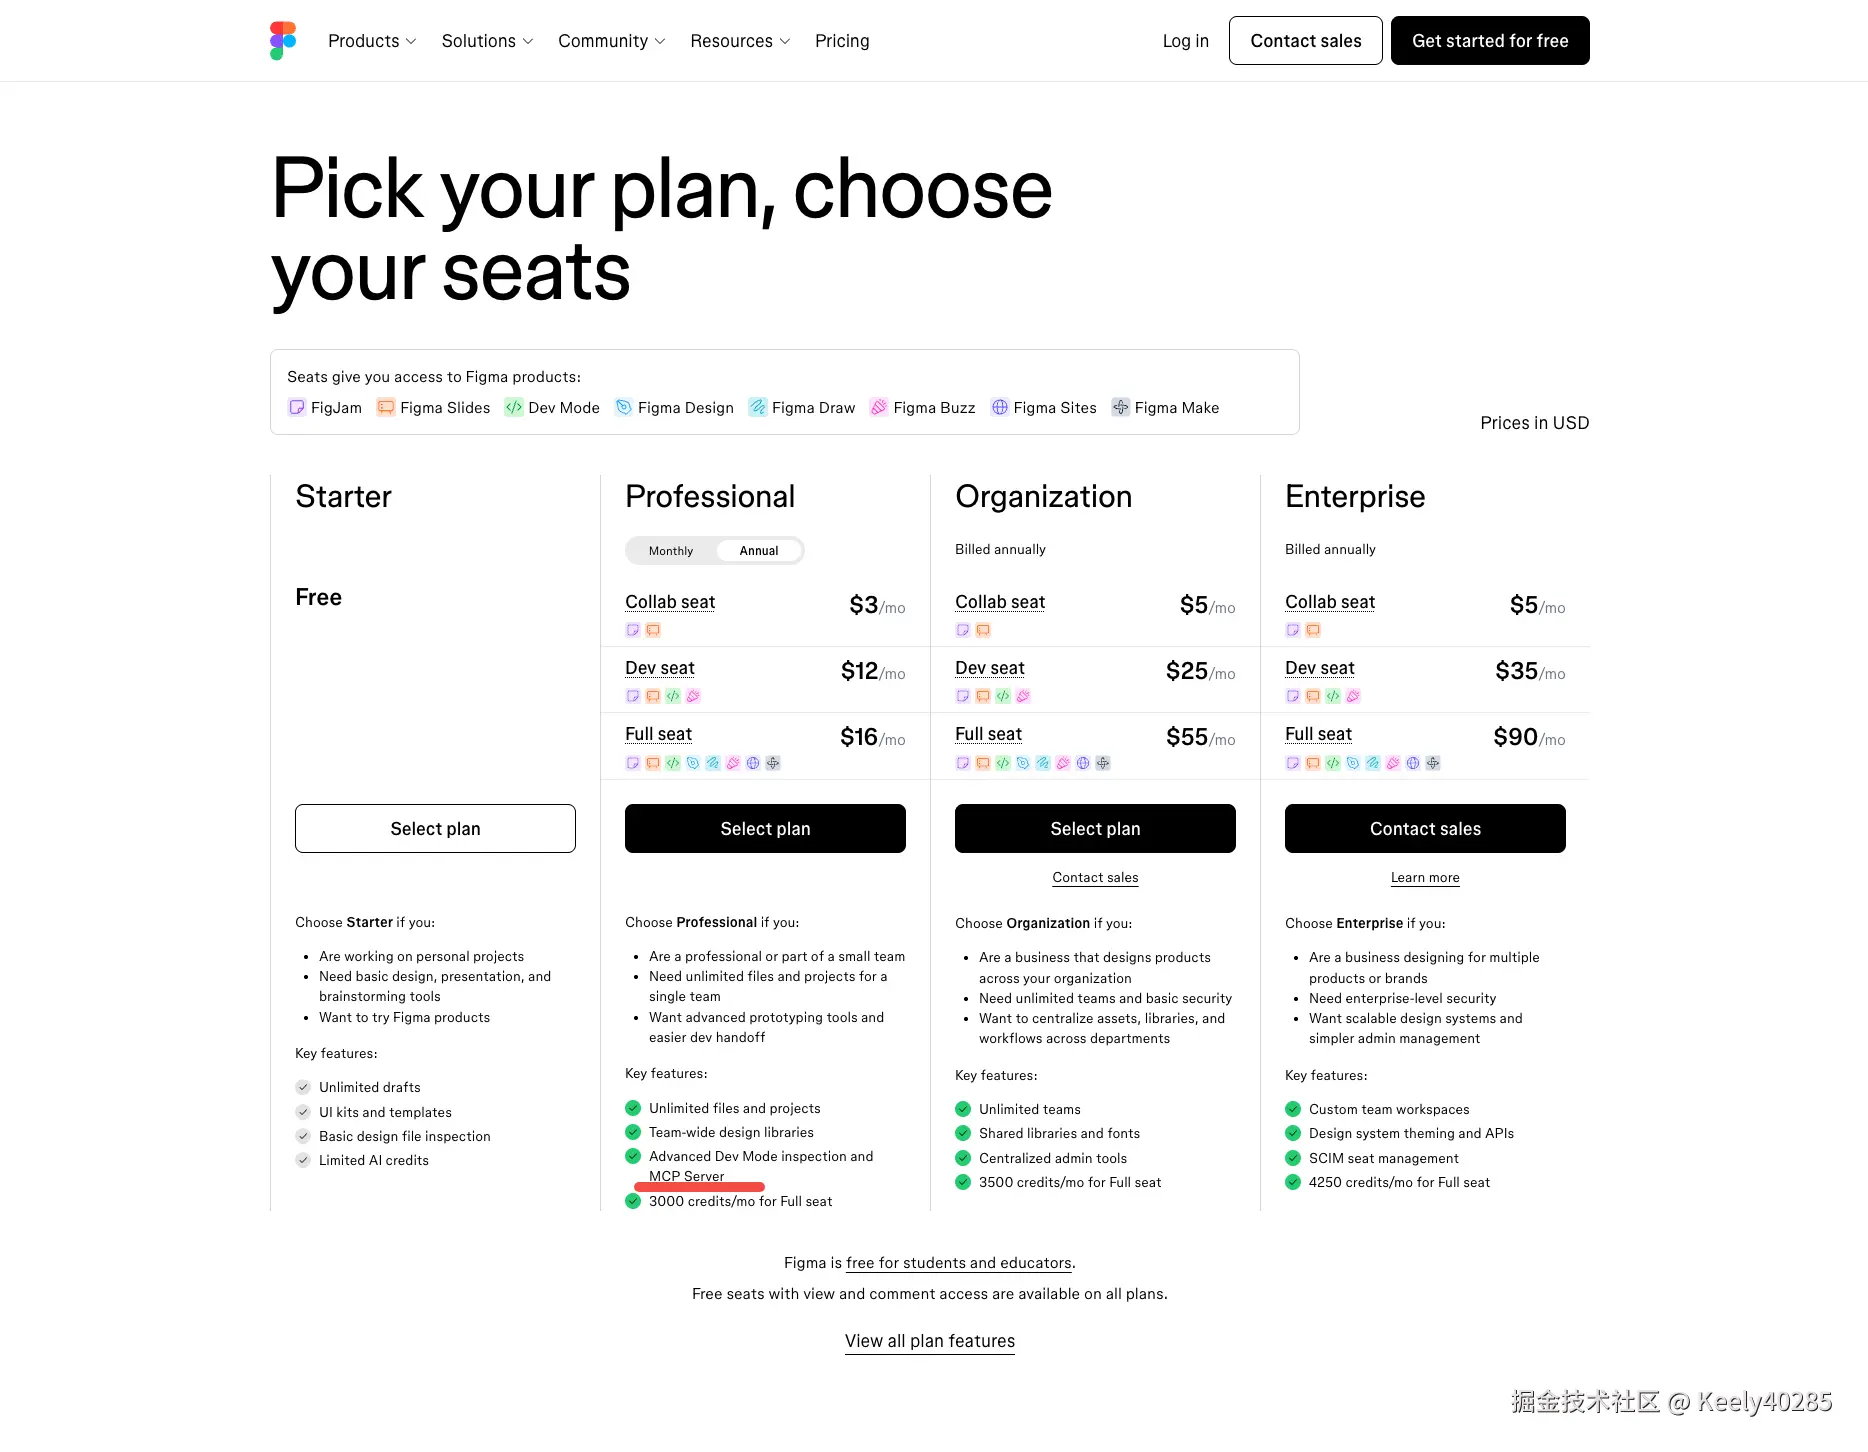1868x1452 pixels.
Task: Click Log in in the header
Action: click(x=1185, y=41)
